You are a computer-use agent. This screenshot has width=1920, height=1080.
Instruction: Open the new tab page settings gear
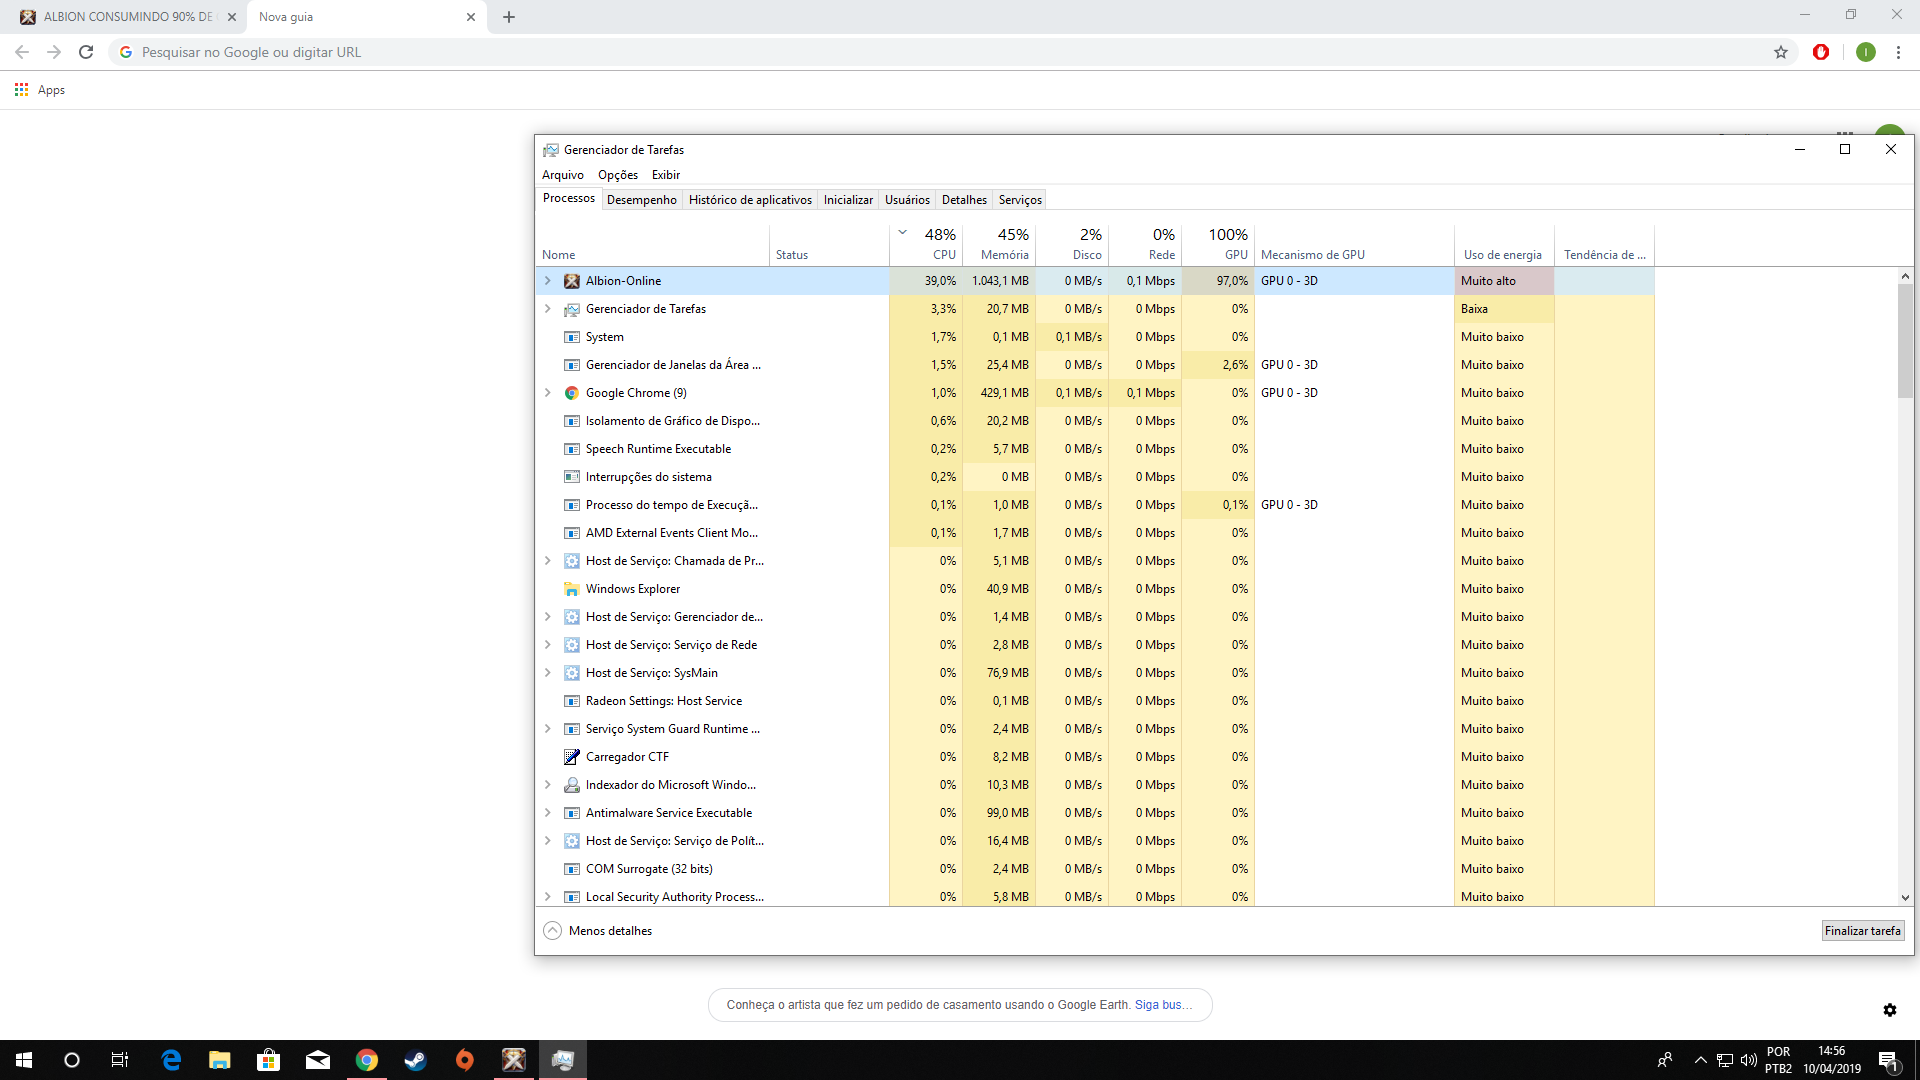[x=1890, y=1010]
